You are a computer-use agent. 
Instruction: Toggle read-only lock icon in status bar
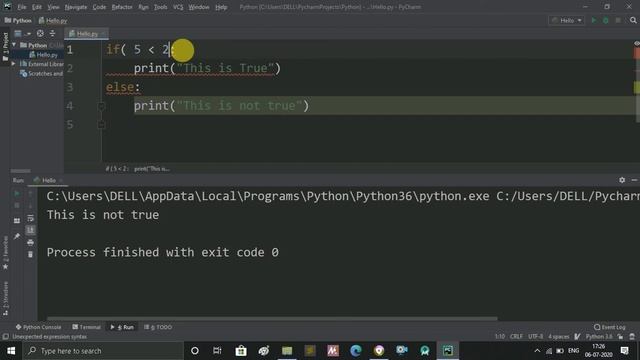click(620, 336)
